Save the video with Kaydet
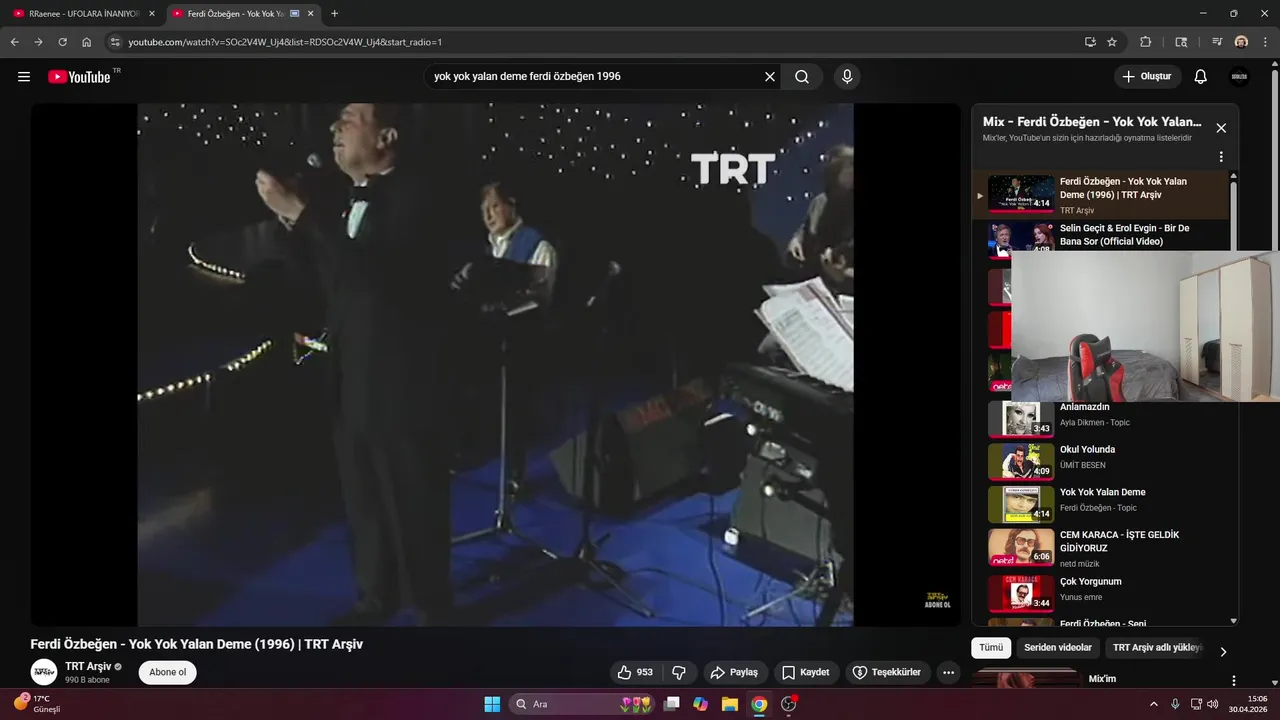 pyautogui.click(x=806, y=672)
